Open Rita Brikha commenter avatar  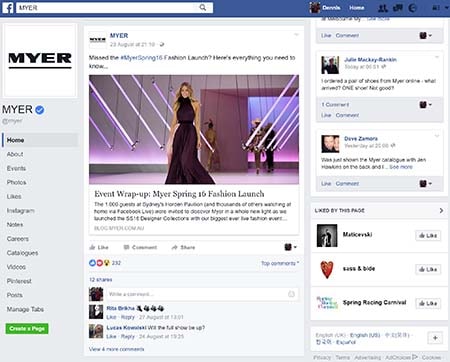point(96,312)
